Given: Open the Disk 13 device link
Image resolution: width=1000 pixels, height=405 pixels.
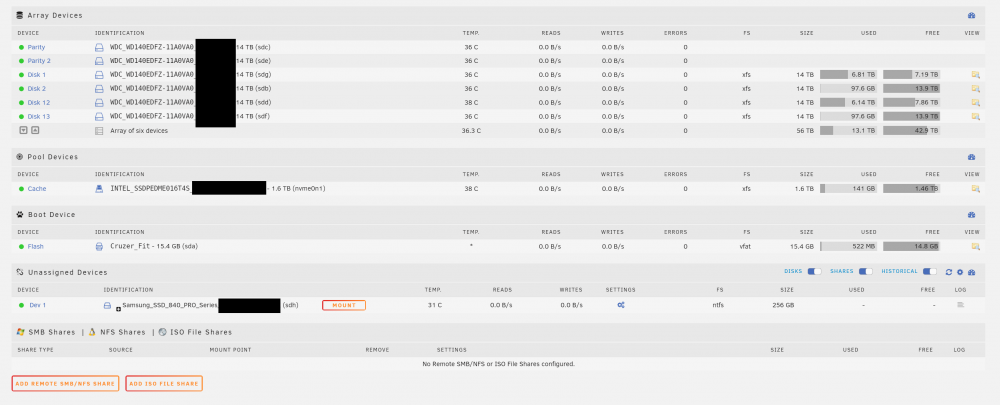Looking at the screenshot, I should (39, 117).
